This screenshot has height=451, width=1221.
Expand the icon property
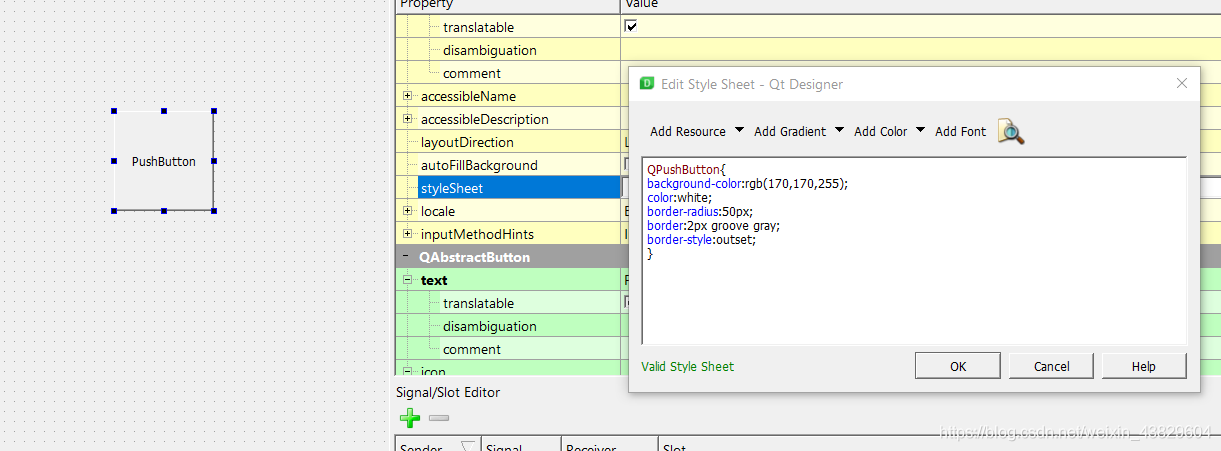pos(407,372)
